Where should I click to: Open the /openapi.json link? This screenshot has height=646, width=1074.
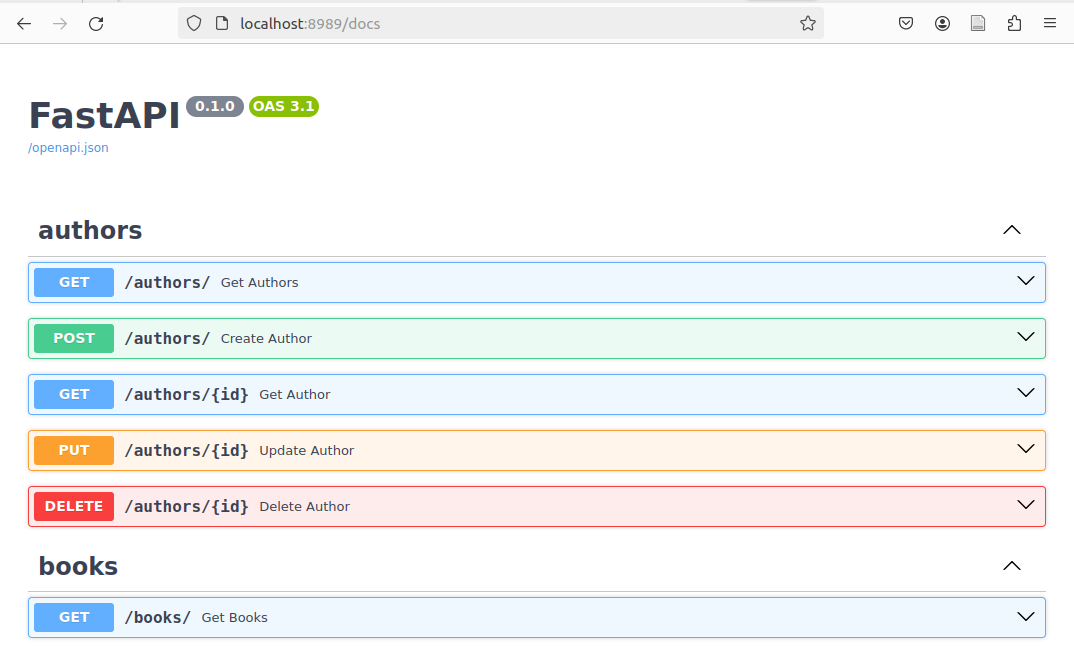(x=68, y=147)
